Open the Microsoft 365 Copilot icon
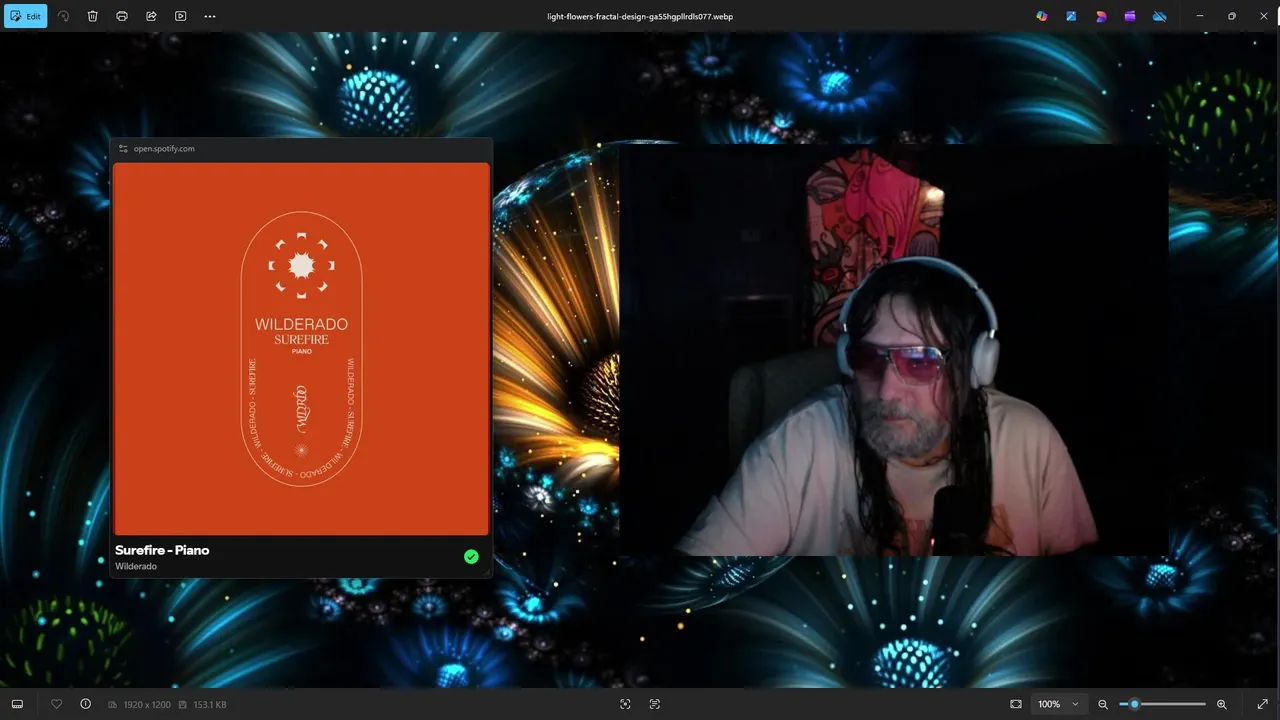 pyautogui.click(x=1042, y=16)
